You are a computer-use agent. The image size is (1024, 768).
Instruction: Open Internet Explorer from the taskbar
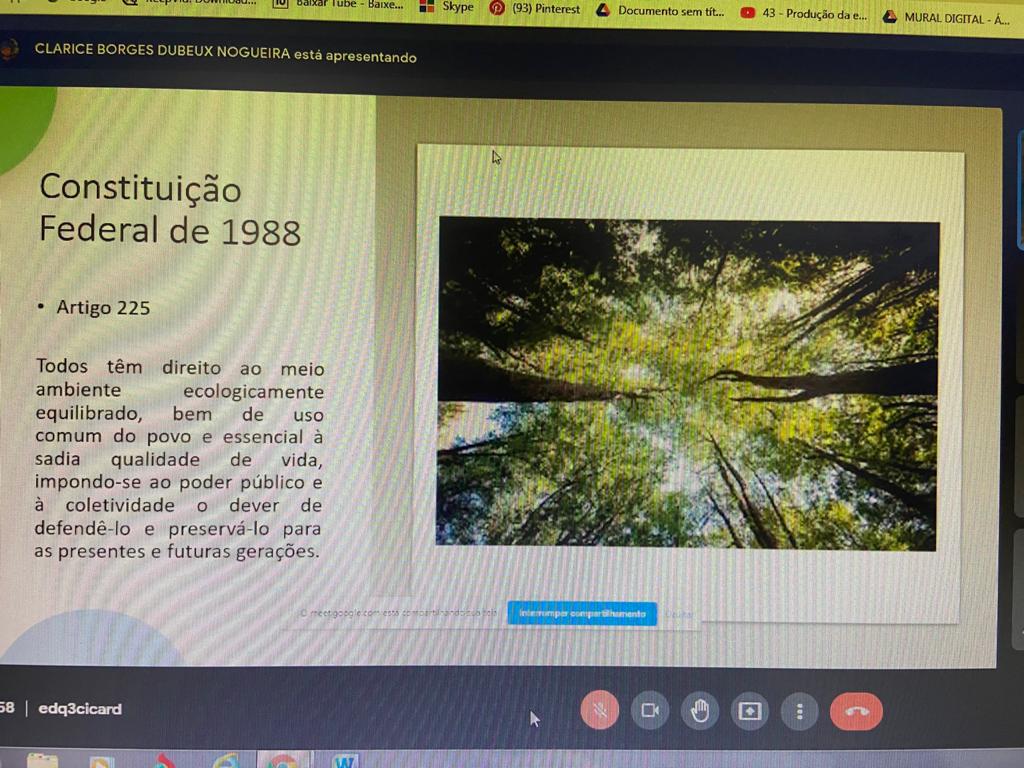coord(226,761)
